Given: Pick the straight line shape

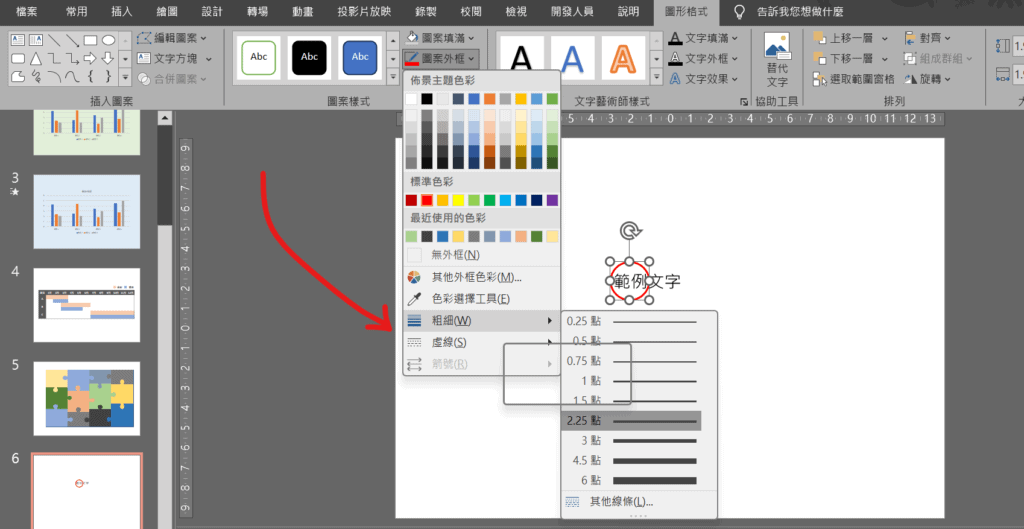Looking at the screenshot, I should click(x=54, y=40).
